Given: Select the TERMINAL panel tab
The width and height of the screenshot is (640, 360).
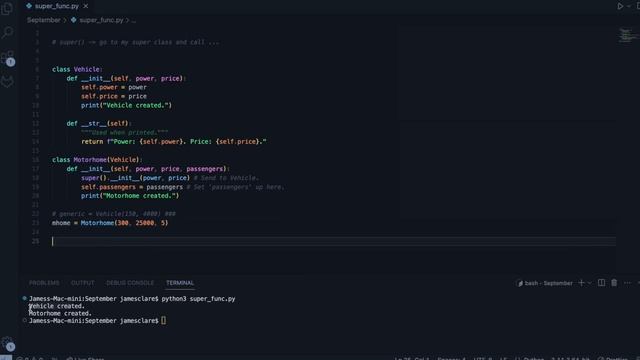Looking at the screenshot, I should coord(180,283).
